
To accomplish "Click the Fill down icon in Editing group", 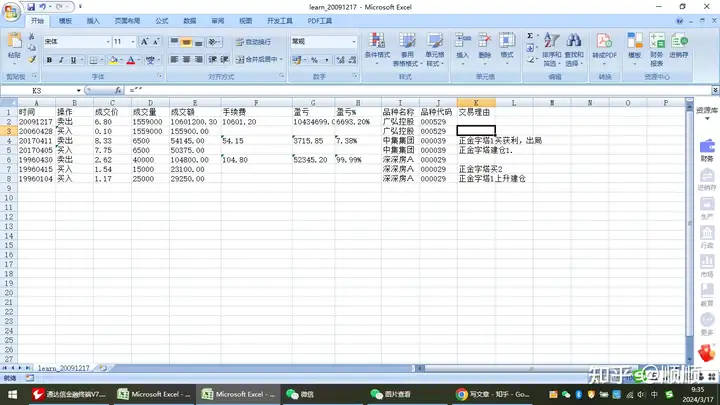I will [x=530, y=48].
